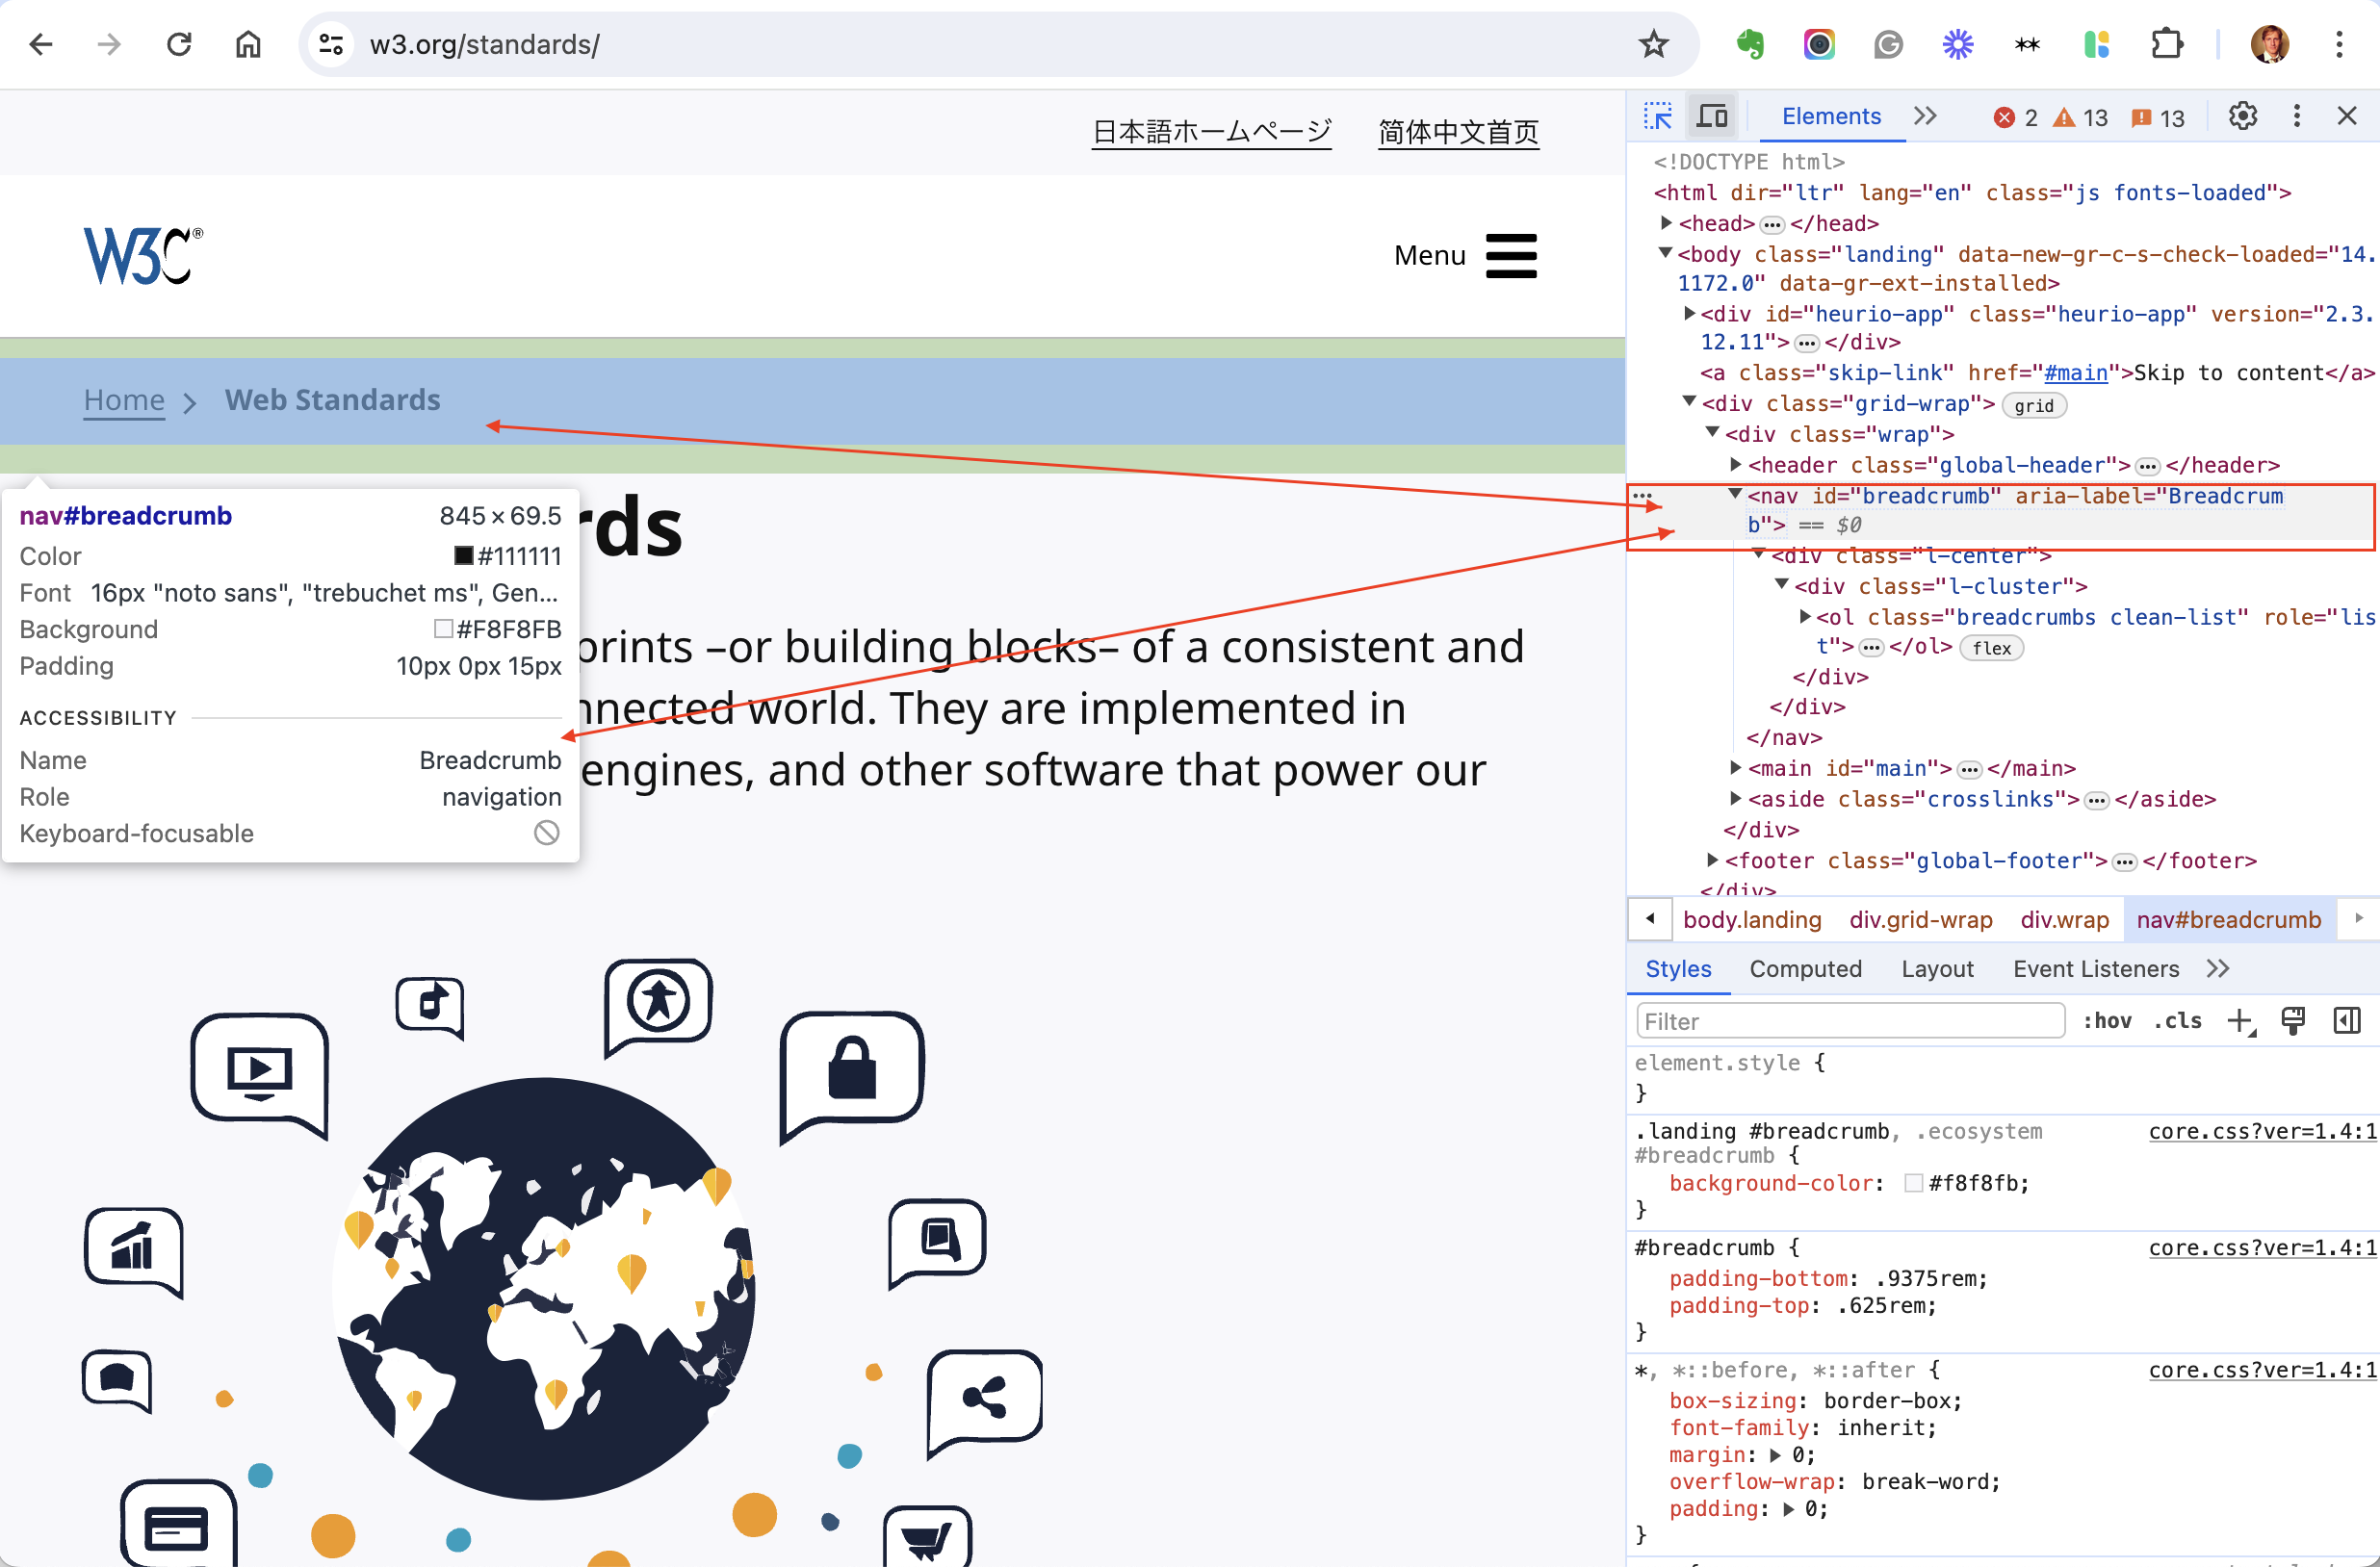2380x1567 pixels.
Task: Switch to the Computed tab
Action: click(x=1805, y=968)
